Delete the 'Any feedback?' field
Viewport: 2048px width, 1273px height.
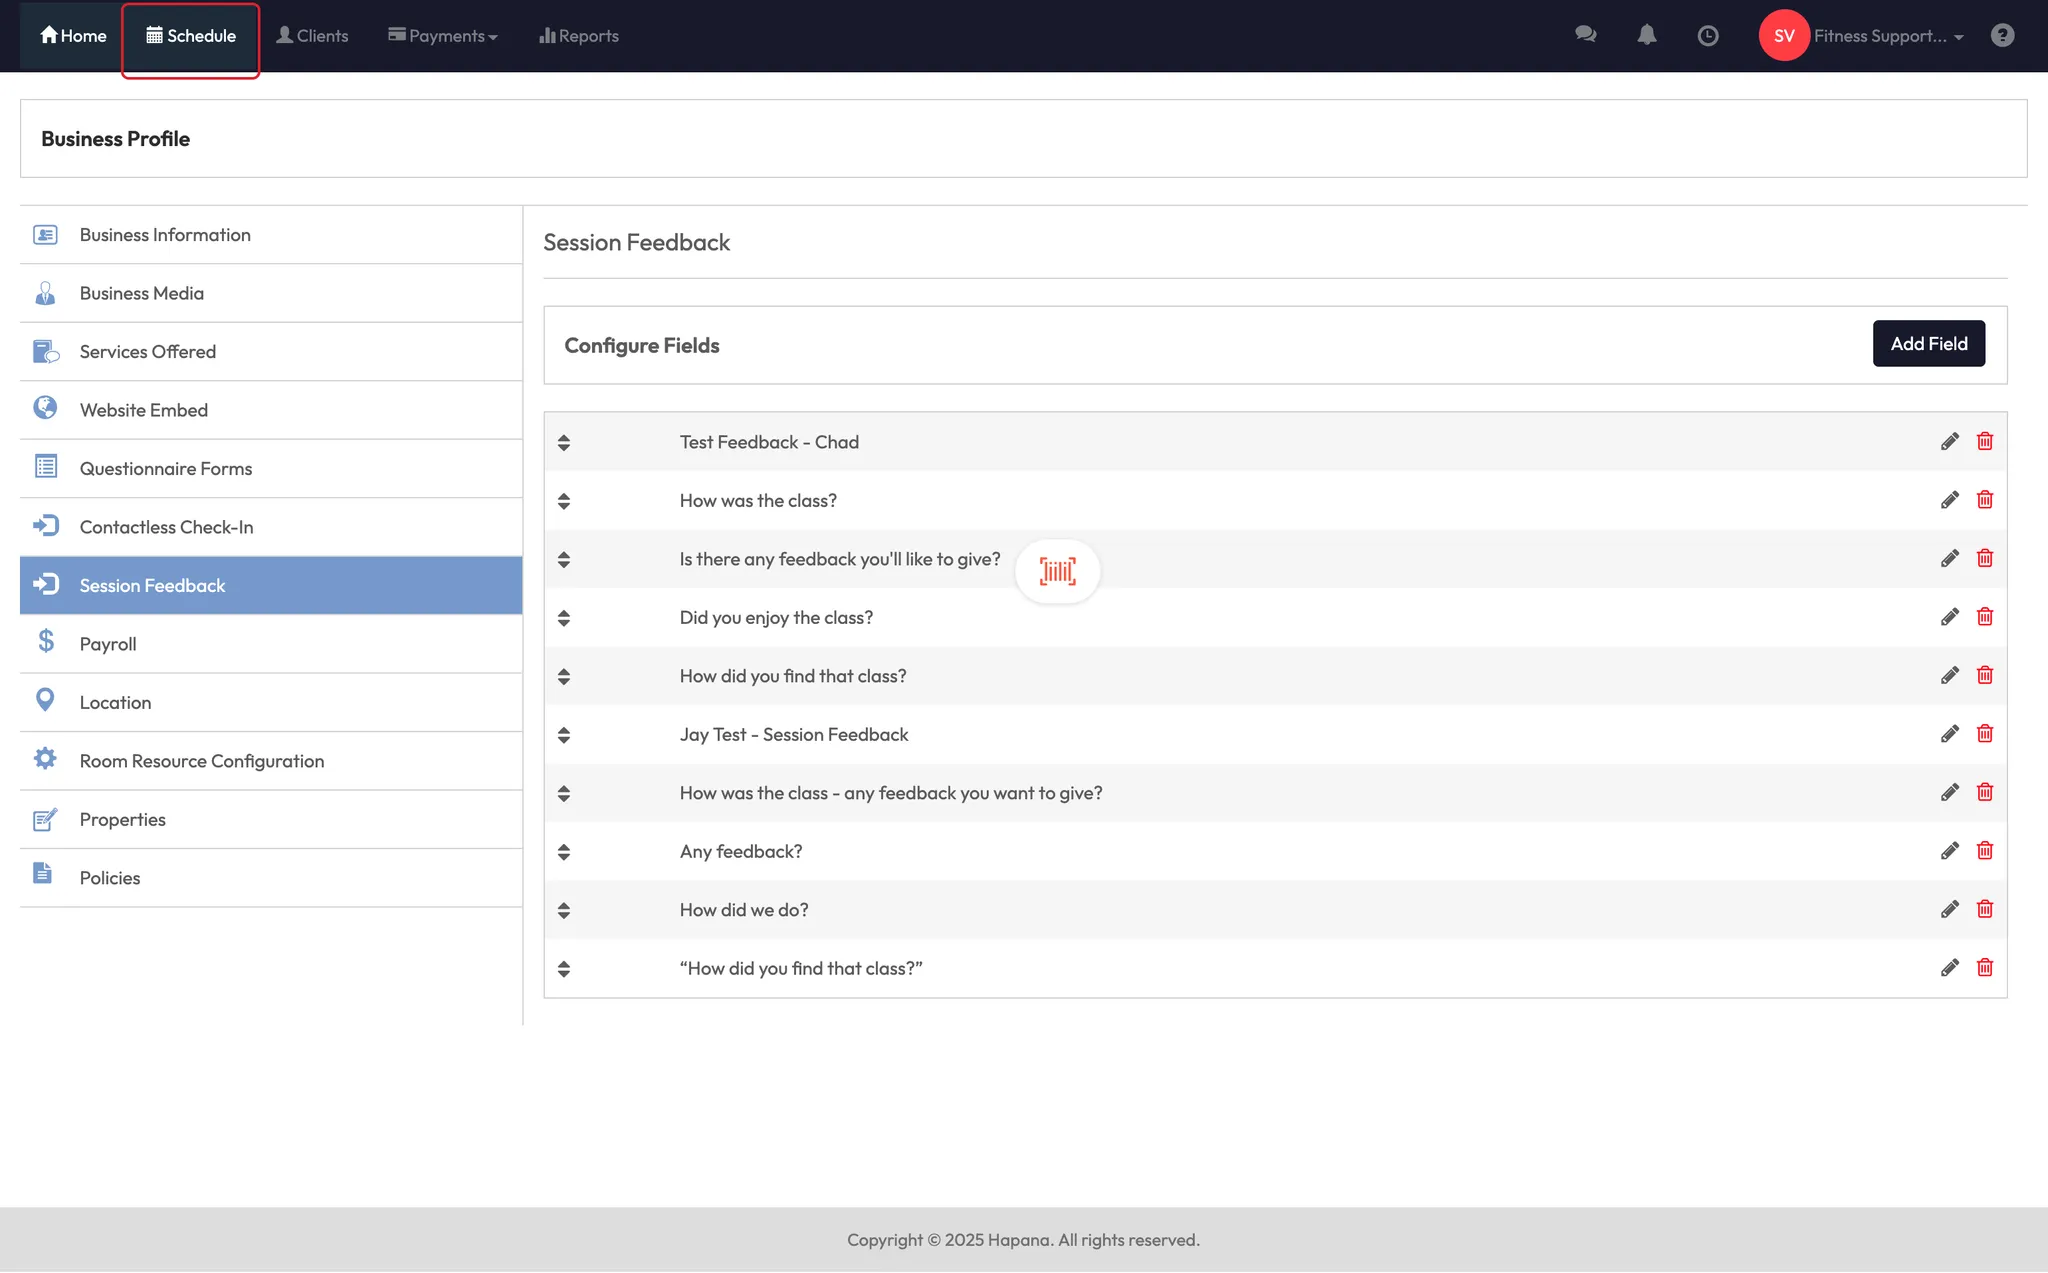pos(1985,851)
